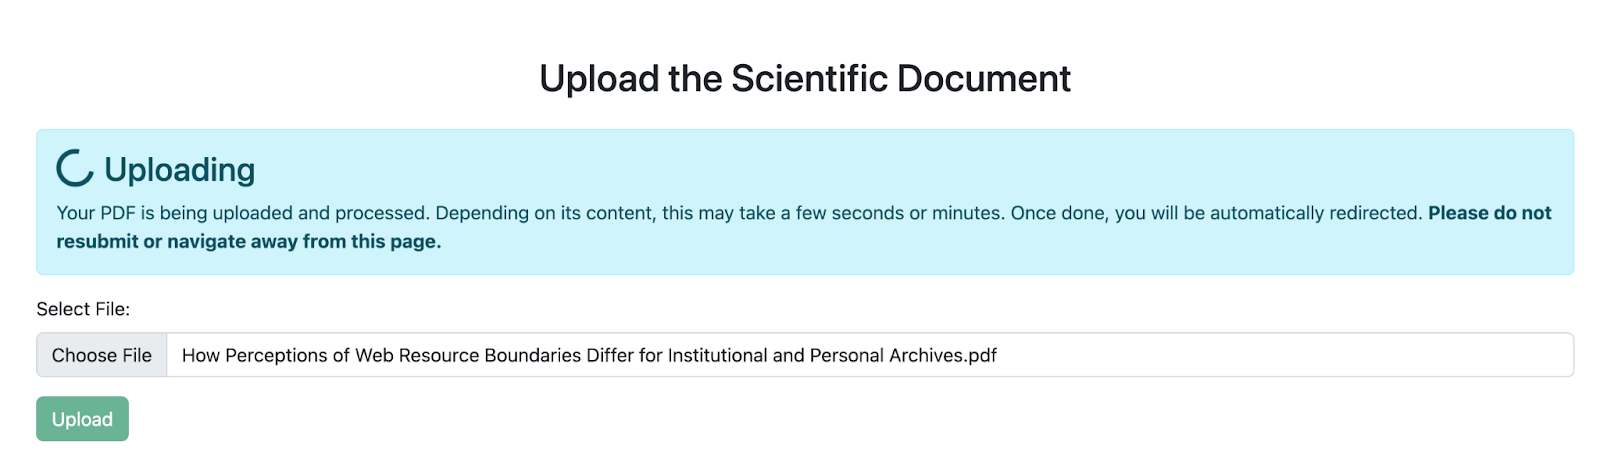Click the Uploading alert heading

click(180, 169)
